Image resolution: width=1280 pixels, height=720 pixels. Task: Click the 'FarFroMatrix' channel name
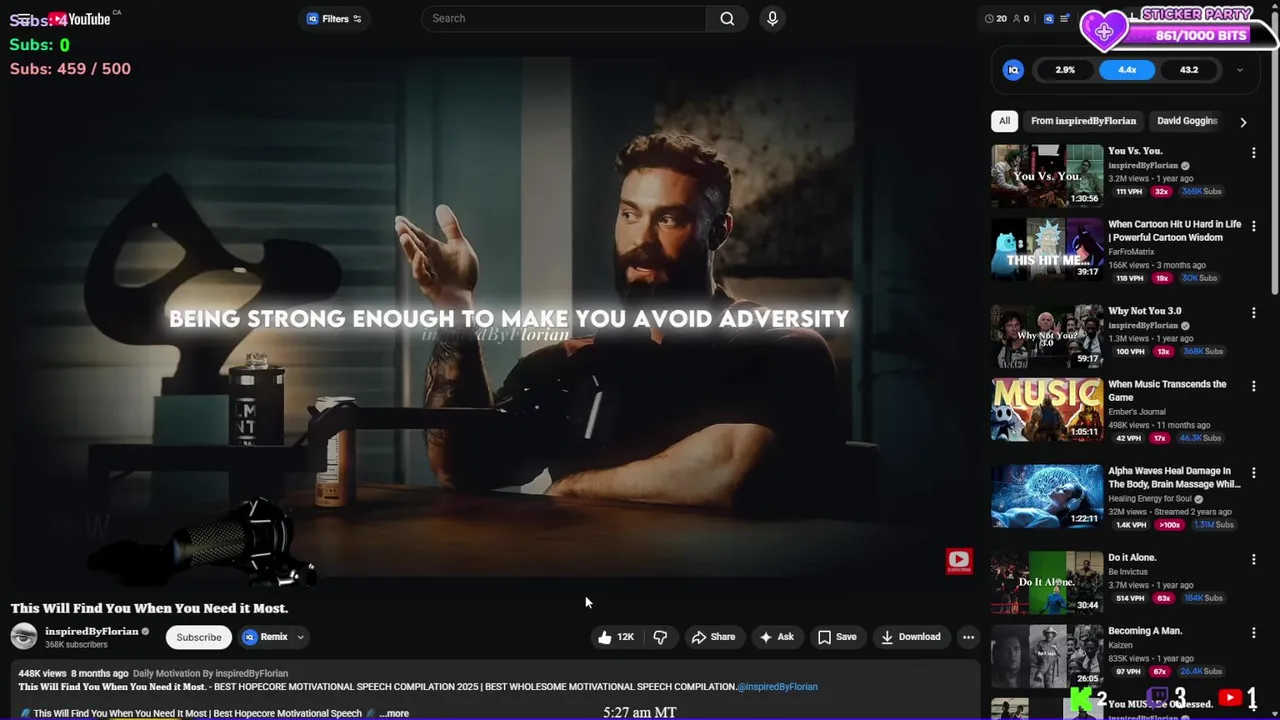coord(1132,252)
